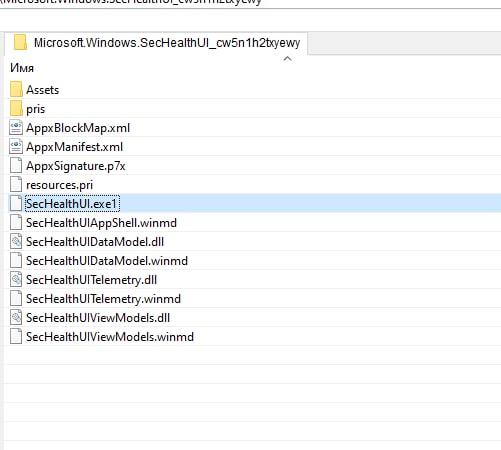
Task: Select the SecHealthUITelemetry.dll gear icon
Action: 16,280
